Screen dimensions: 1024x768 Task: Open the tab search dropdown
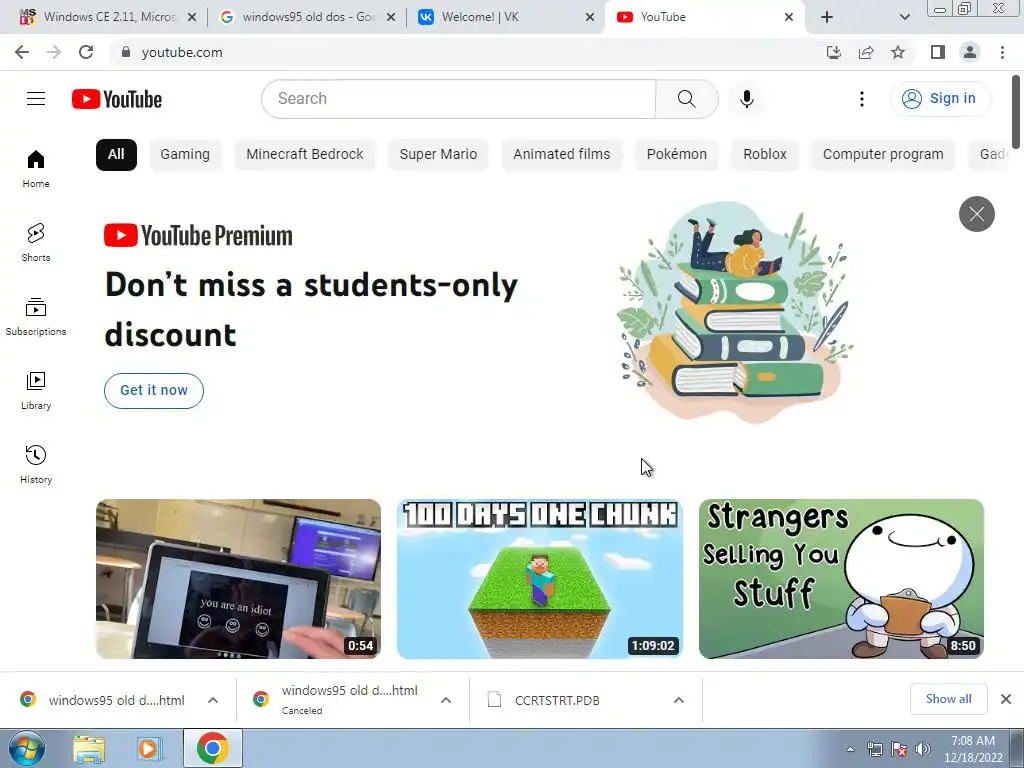click(x=904, y=17)
